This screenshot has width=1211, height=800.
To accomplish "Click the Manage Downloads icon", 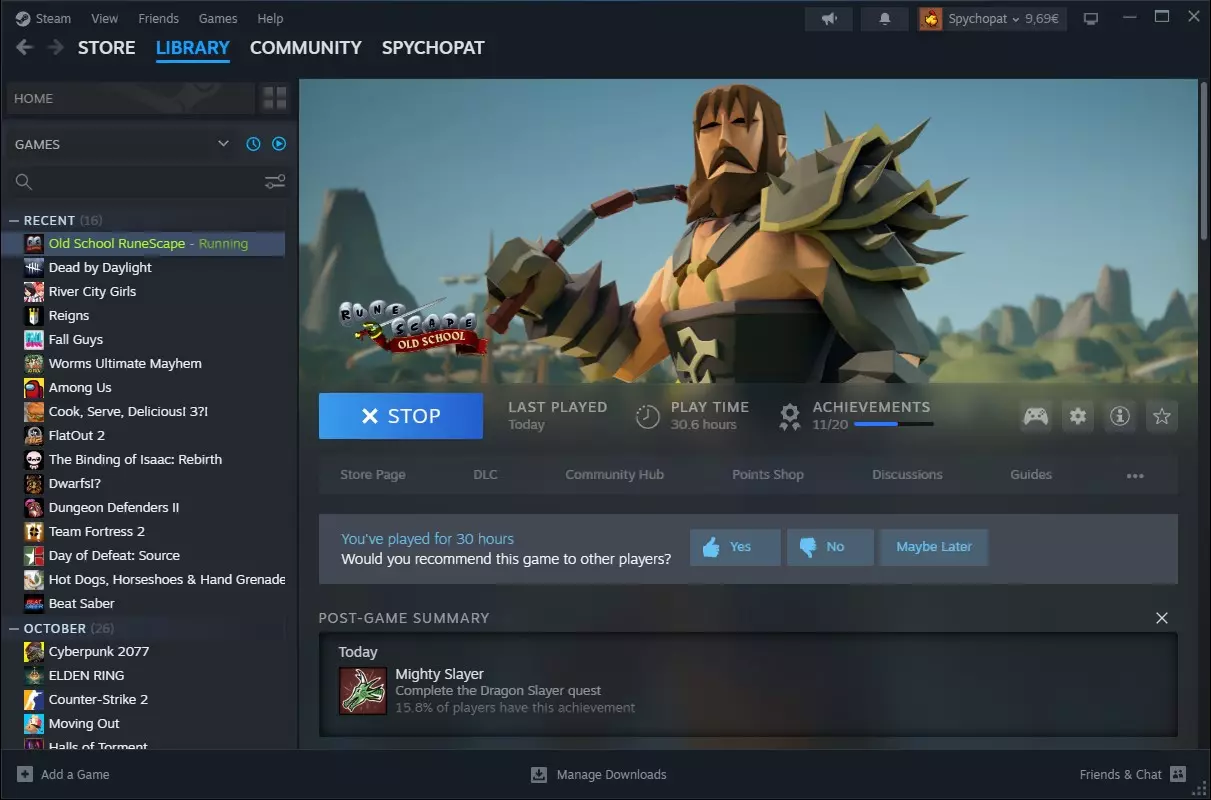I will click(x=539, y=774).
